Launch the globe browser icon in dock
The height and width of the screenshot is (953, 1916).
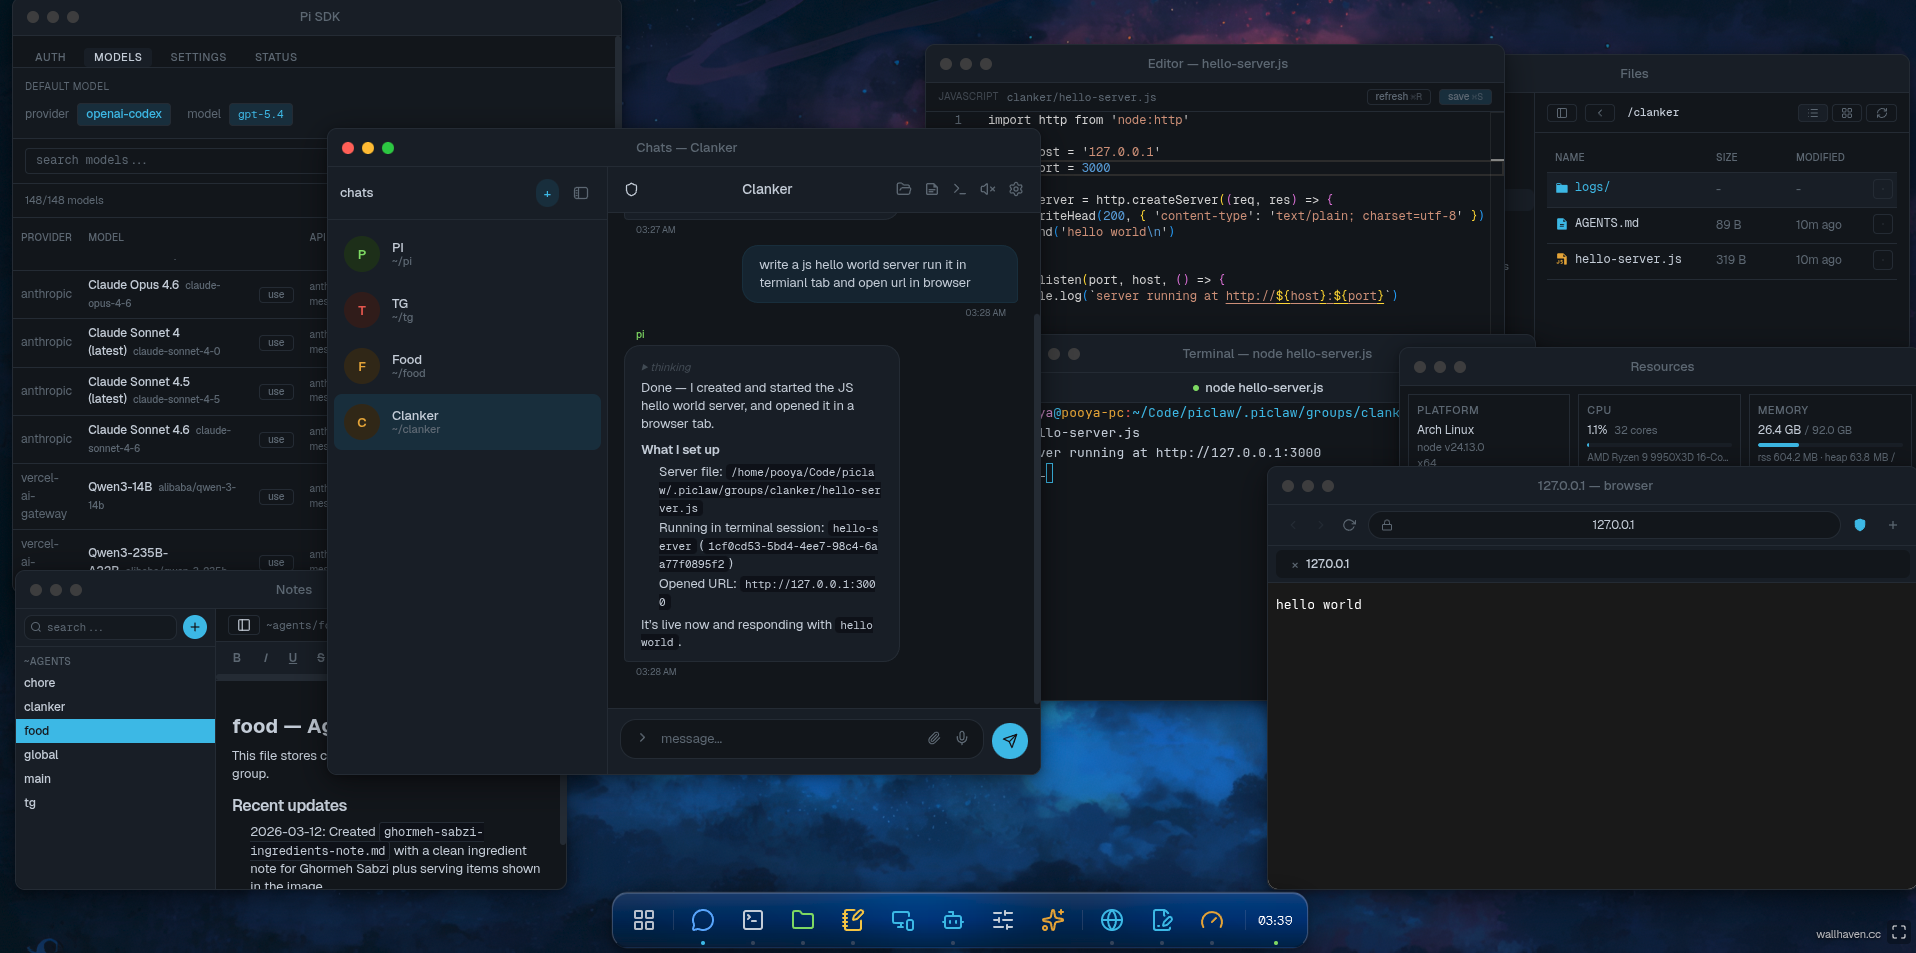[1111, 920]
